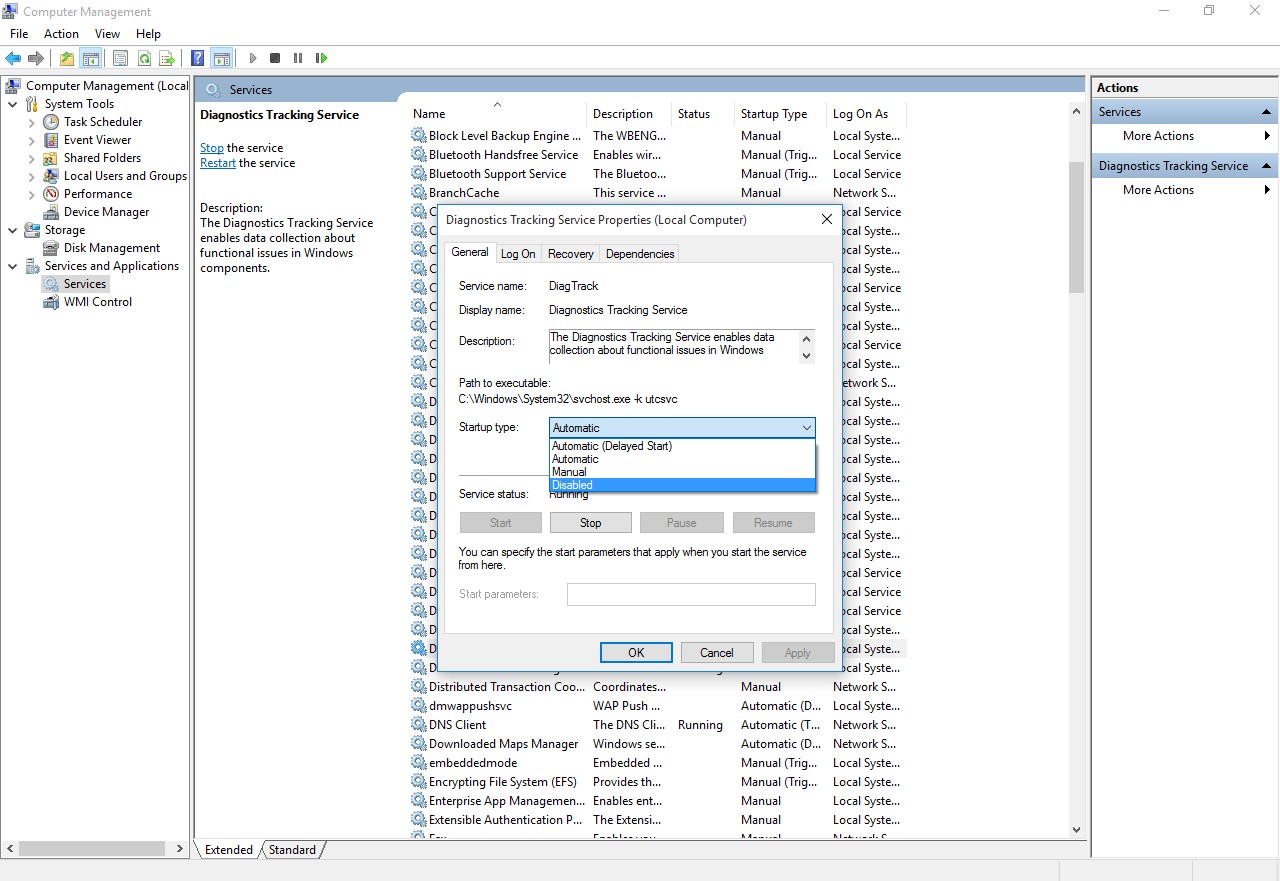This screenshot has width=1280, height=881.
Task: Open the View menu
Action: 107,34
